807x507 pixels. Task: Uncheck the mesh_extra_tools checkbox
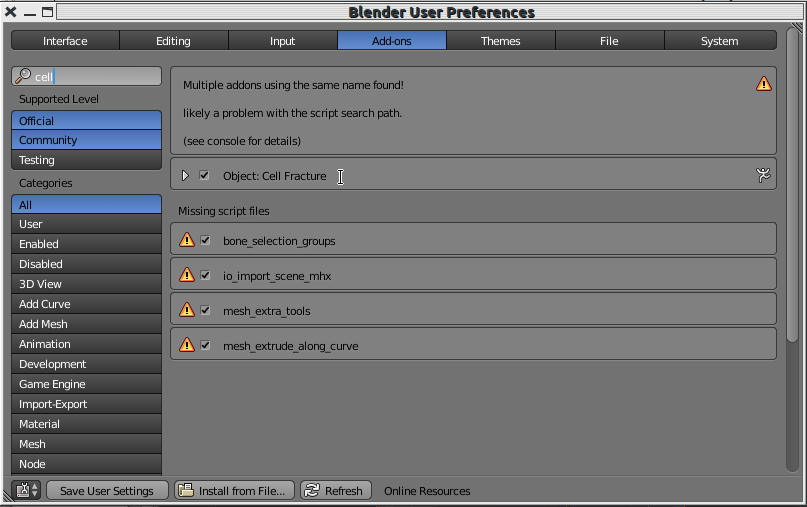point(205,310)
